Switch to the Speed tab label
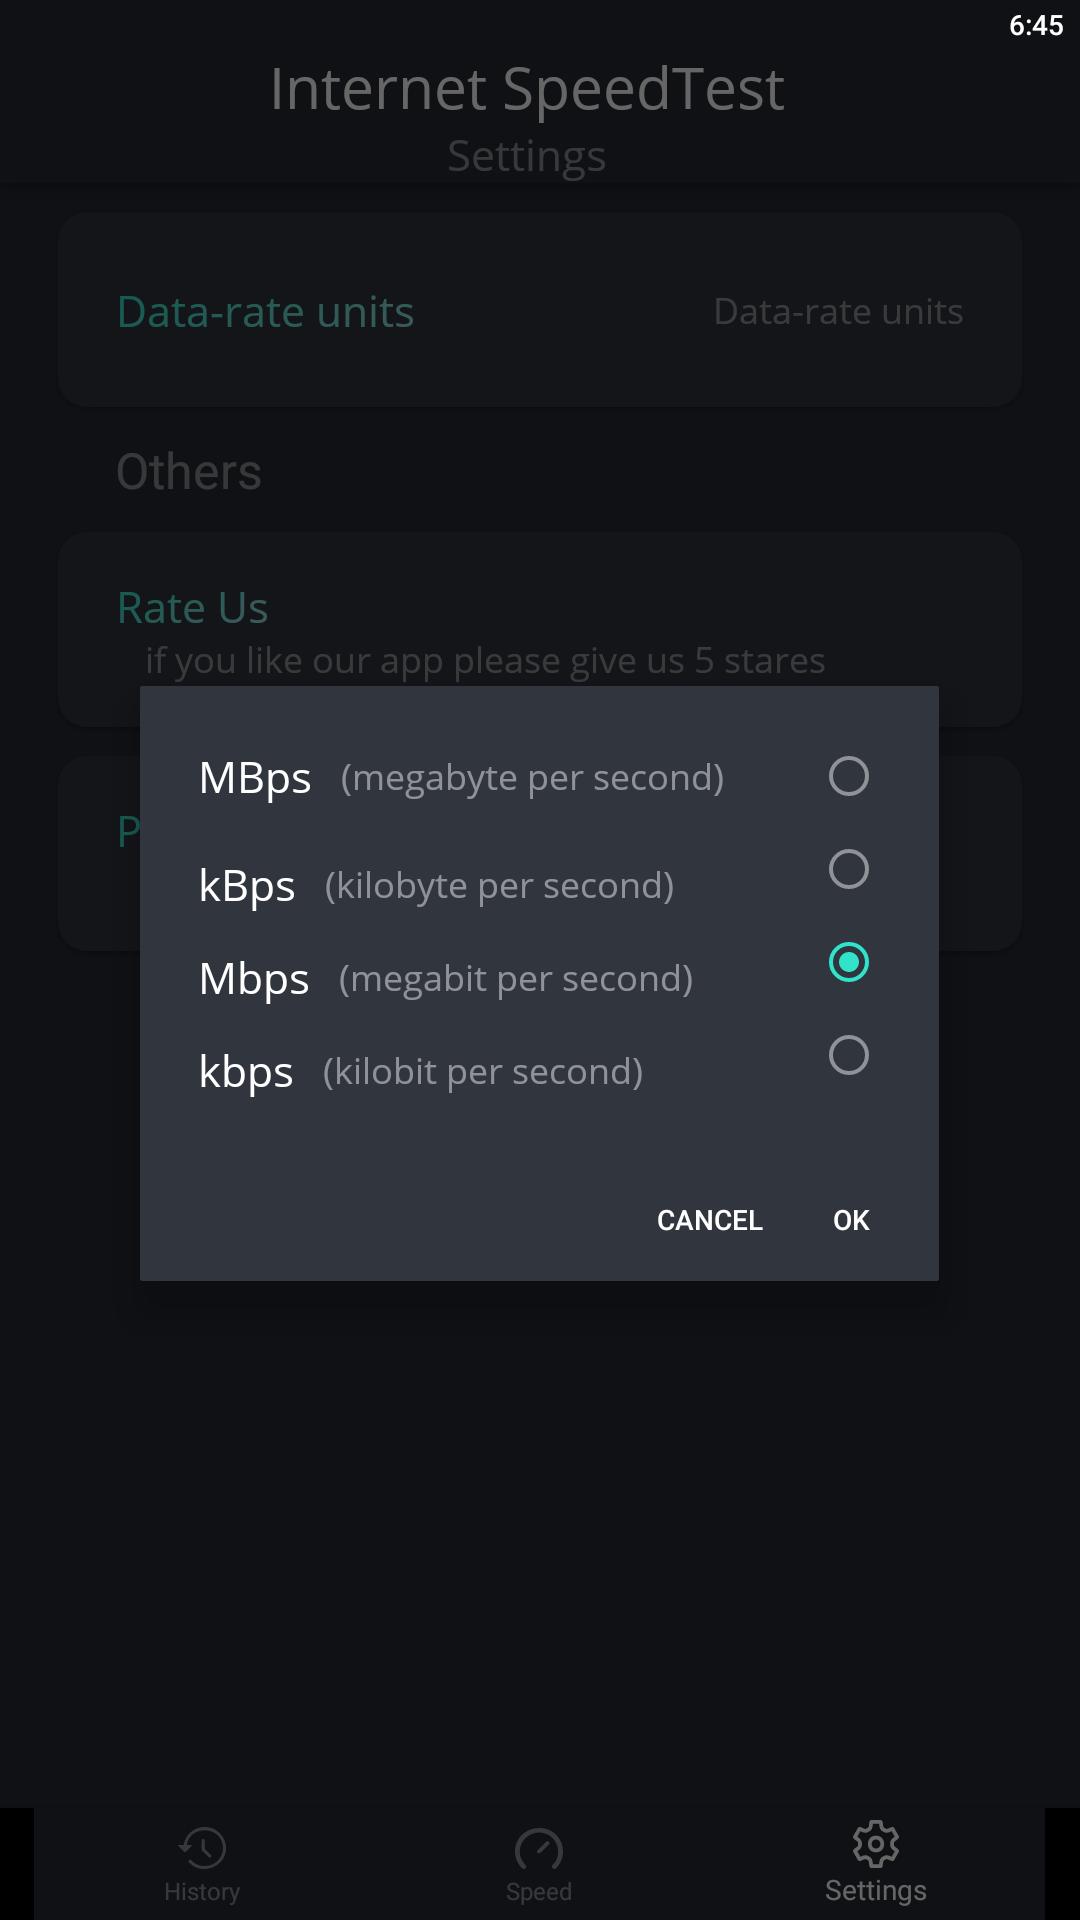This screenshot has height=1920, width=1080. click(x=539, y=1892)
